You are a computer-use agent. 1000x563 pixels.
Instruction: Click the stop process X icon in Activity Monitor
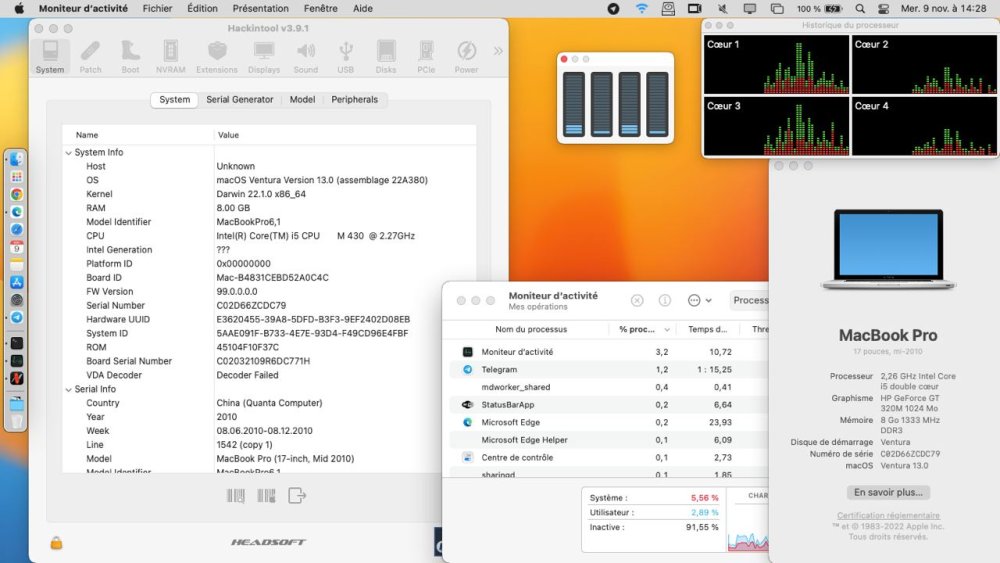click(637, 300)
